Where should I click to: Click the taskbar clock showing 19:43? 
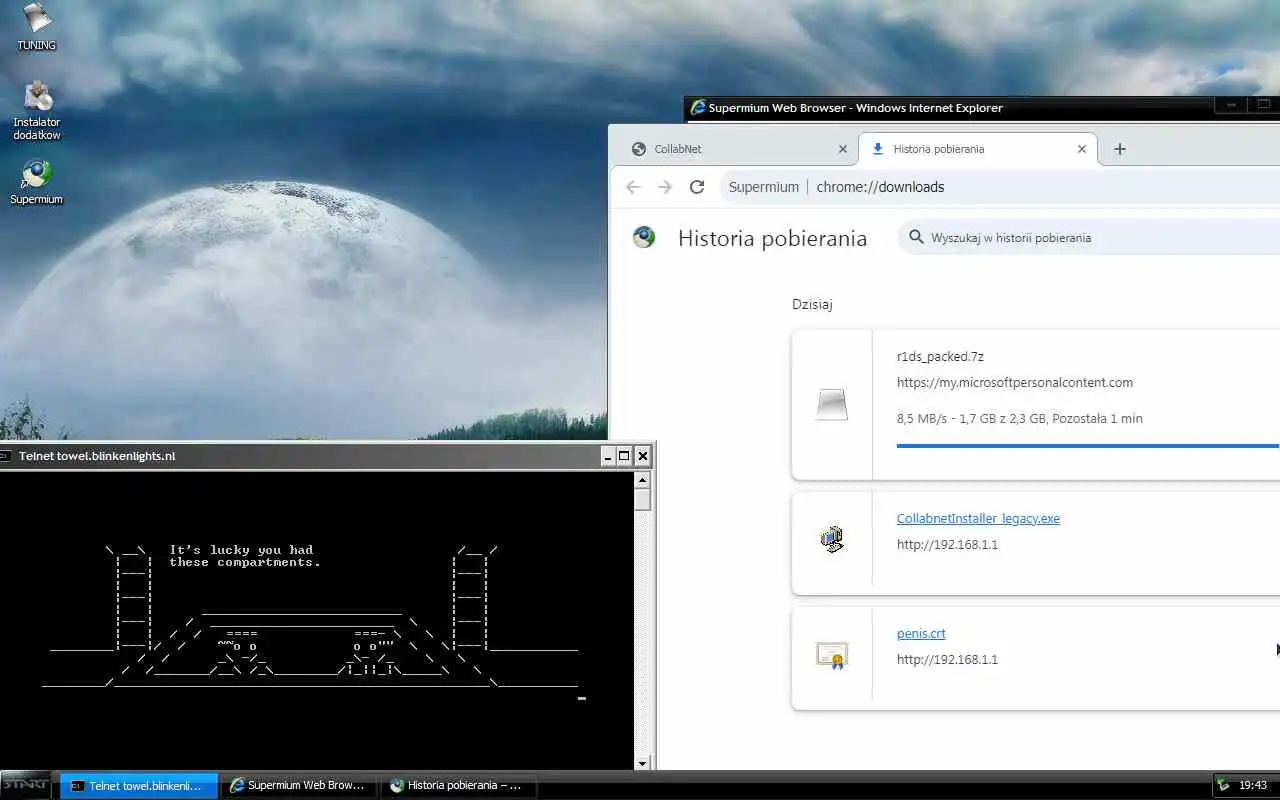point(1253,786)
